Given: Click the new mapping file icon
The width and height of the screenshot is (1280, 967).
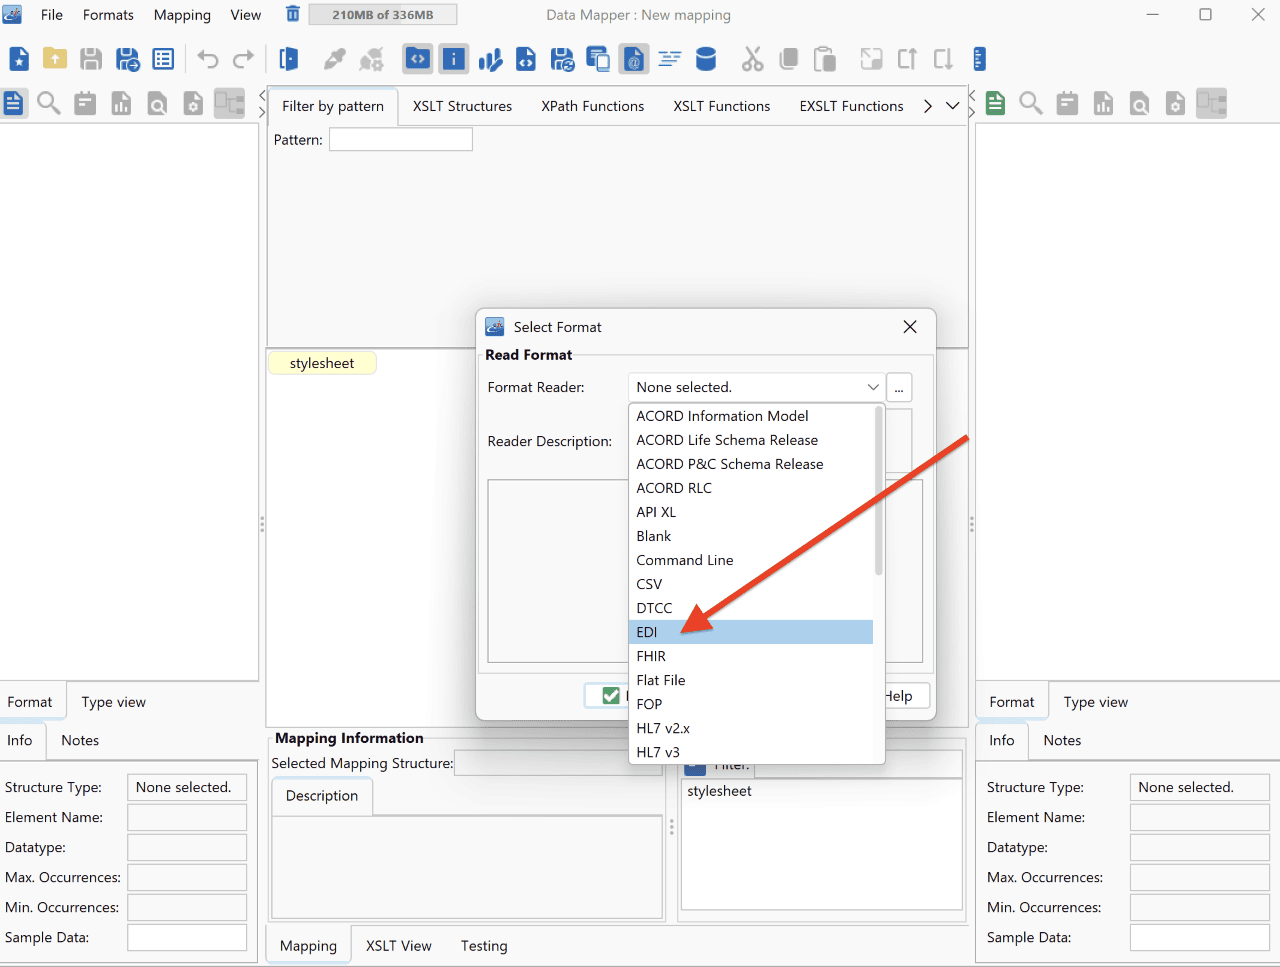Looking at the screenshot, I should (19, 59).
